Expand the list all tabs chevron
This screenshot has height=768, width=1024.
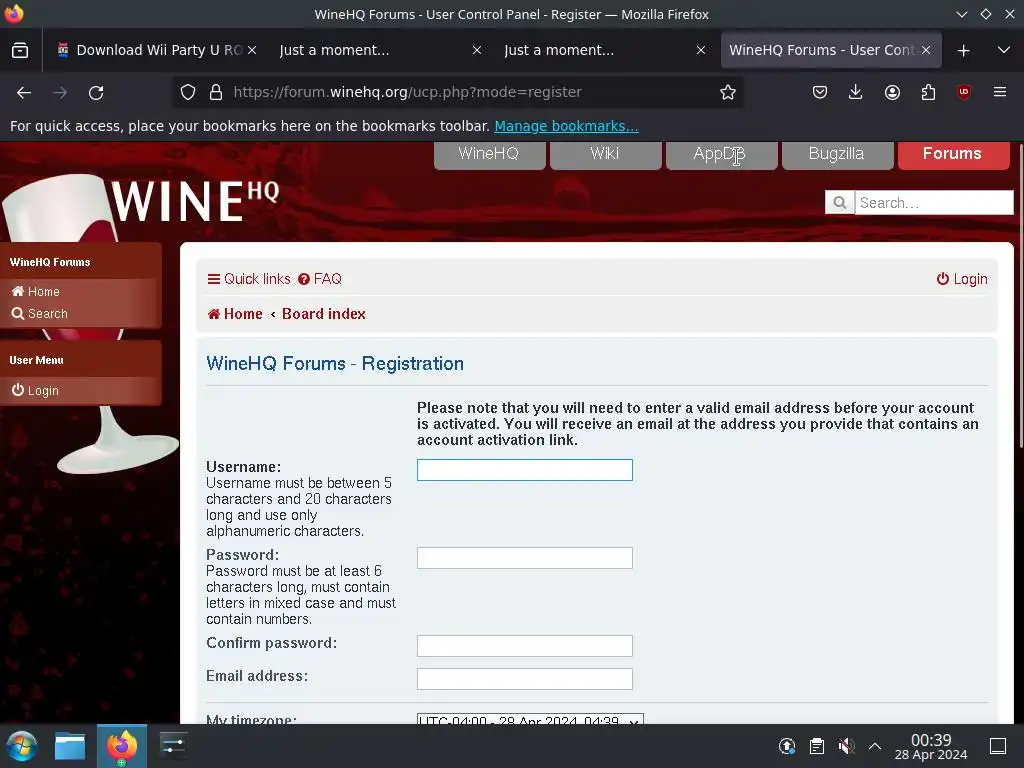tap(1004, 50)
